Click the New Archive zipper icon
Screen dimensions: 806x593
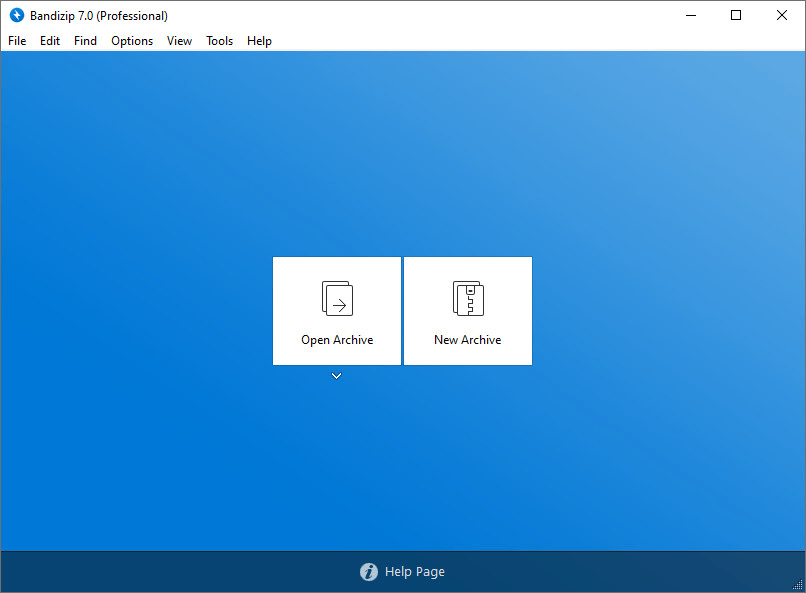point(468,298)
